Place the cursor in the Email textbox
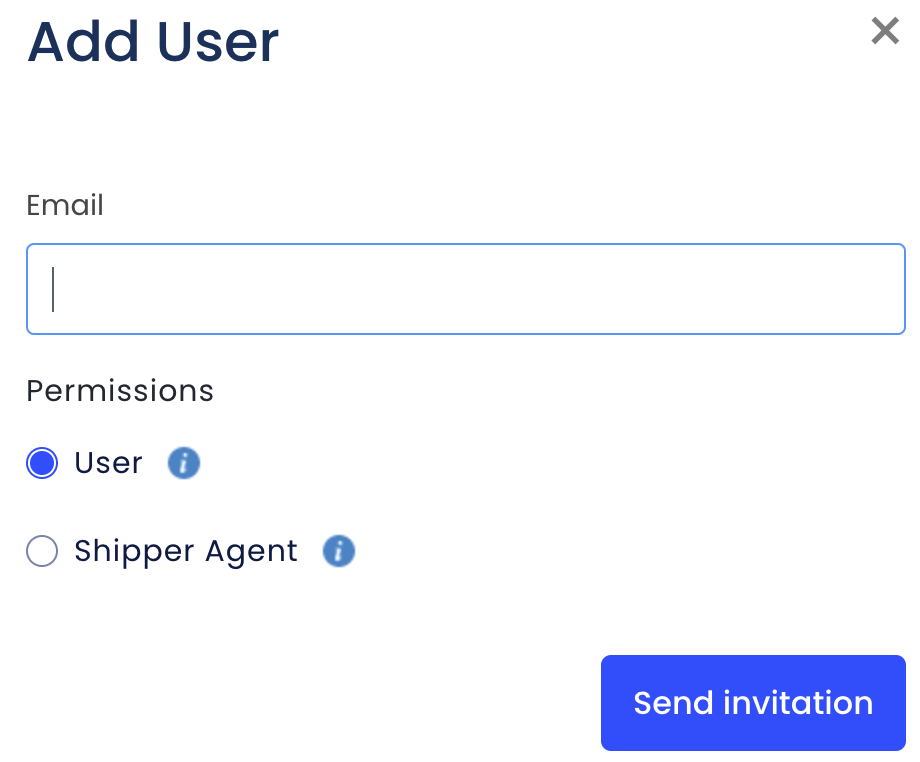Viewport: 920px width, 762px height. click(466, 289)
